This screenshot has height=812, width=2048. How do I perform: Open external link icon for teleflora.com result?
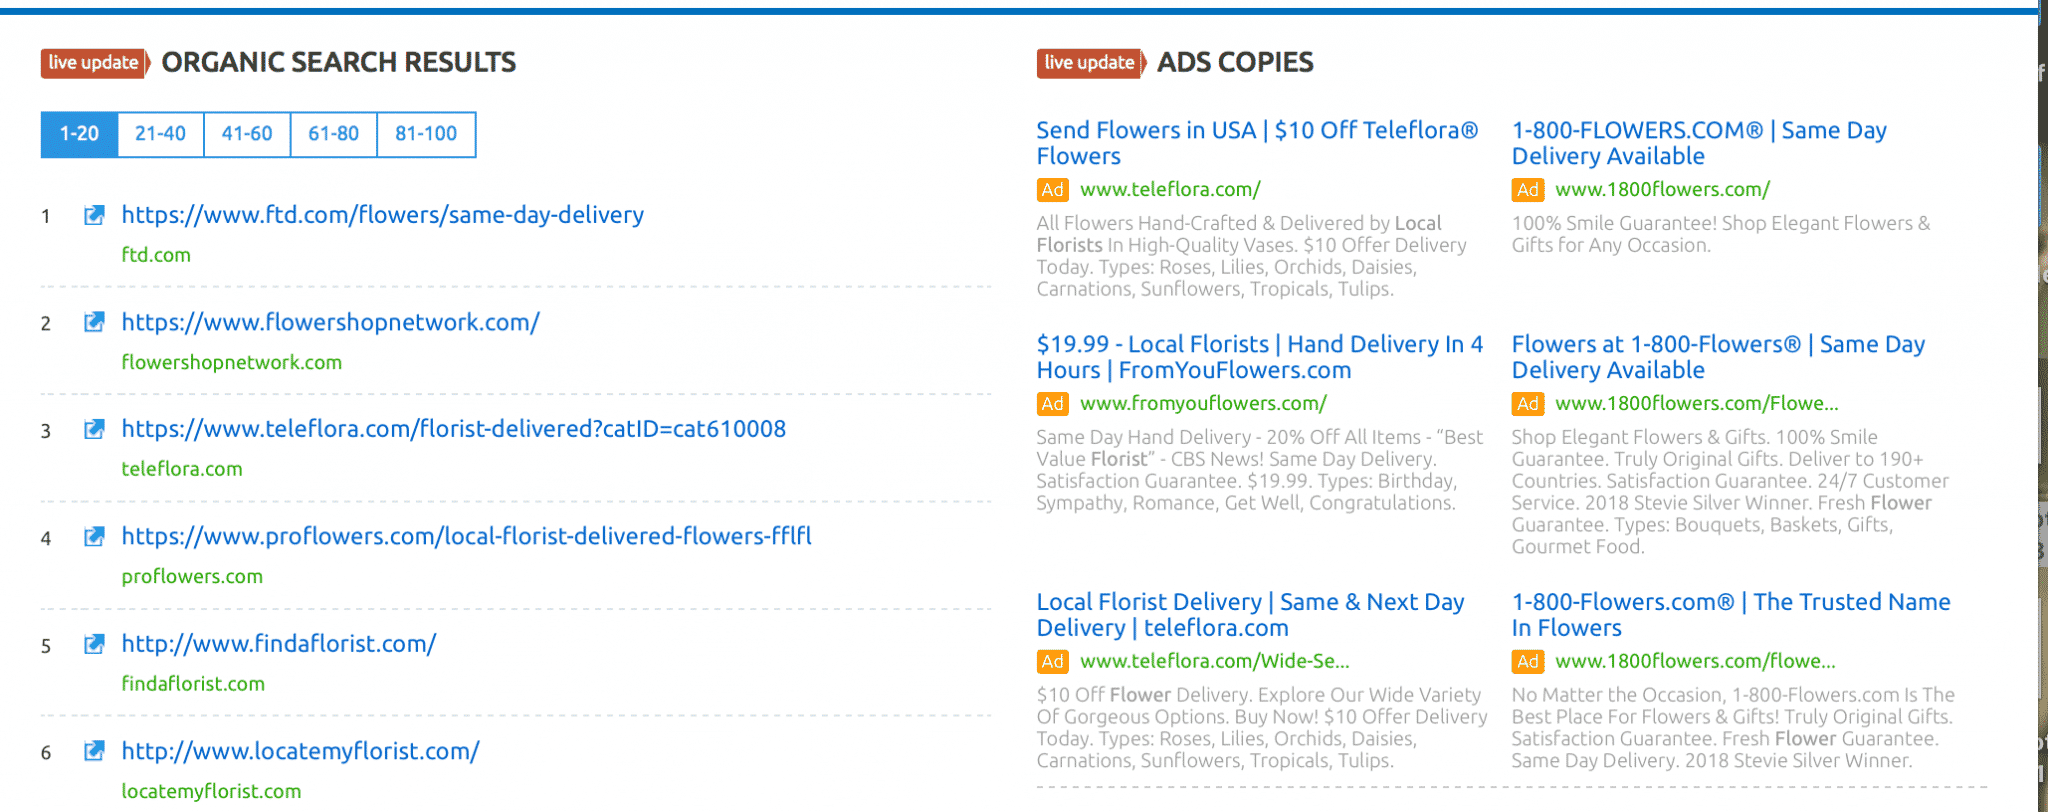pyautogui.click(x=94, y=429)
